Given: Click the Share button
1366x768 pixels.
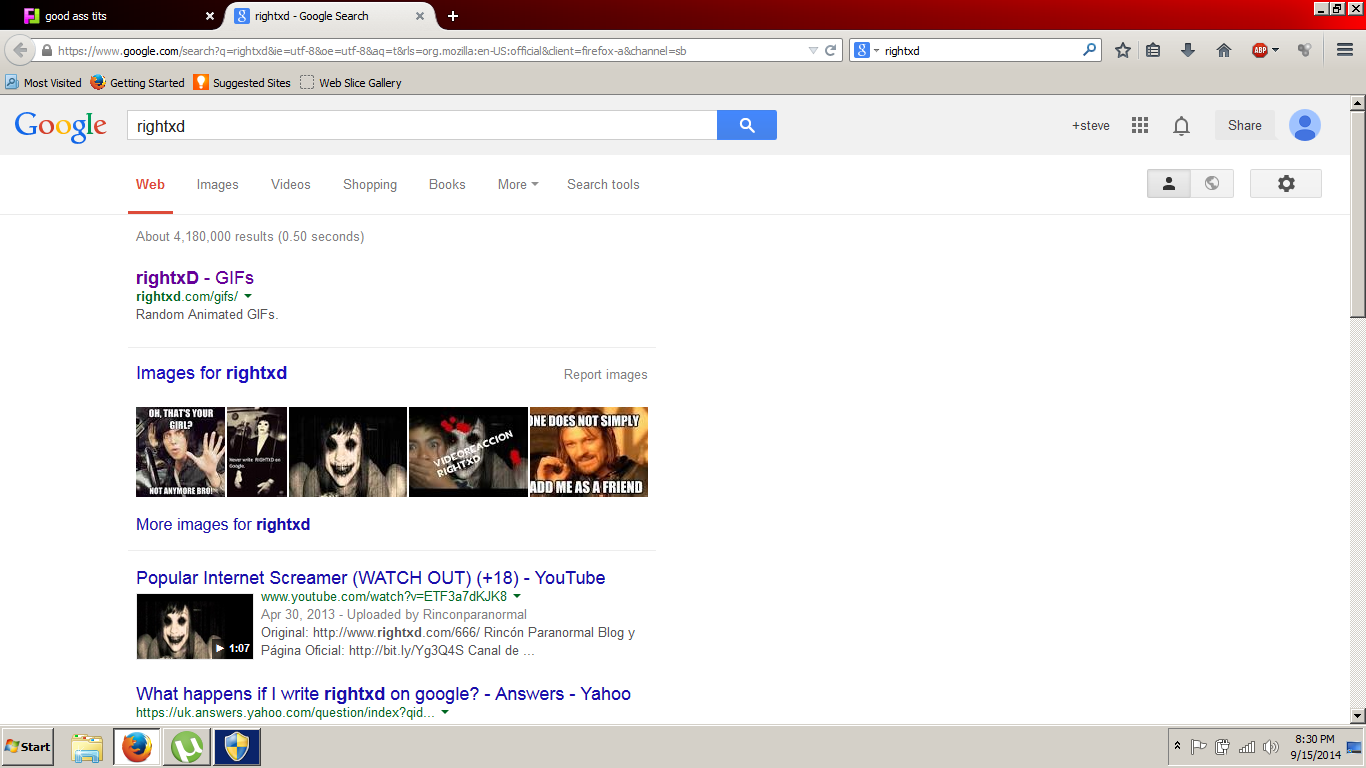Looking at the screenshot, I should [x=1245, y=125].
